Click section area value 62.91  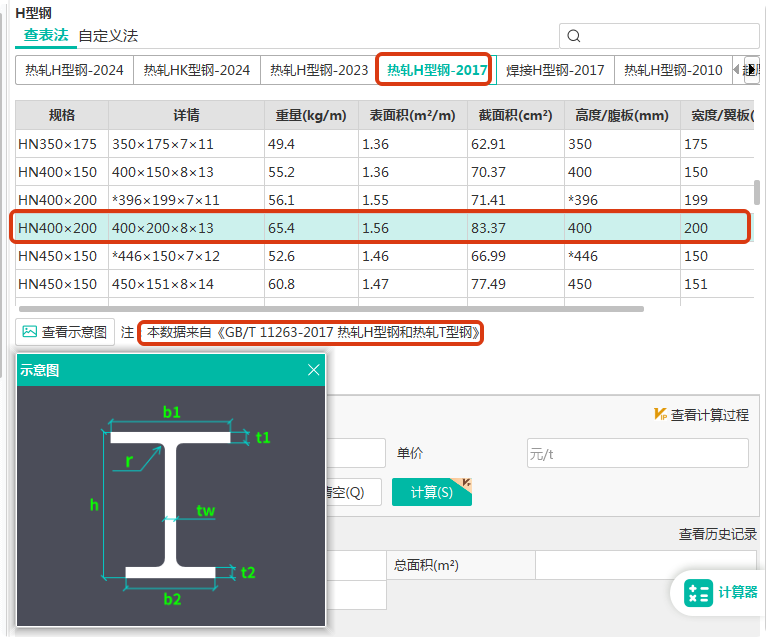click(488, 144)
